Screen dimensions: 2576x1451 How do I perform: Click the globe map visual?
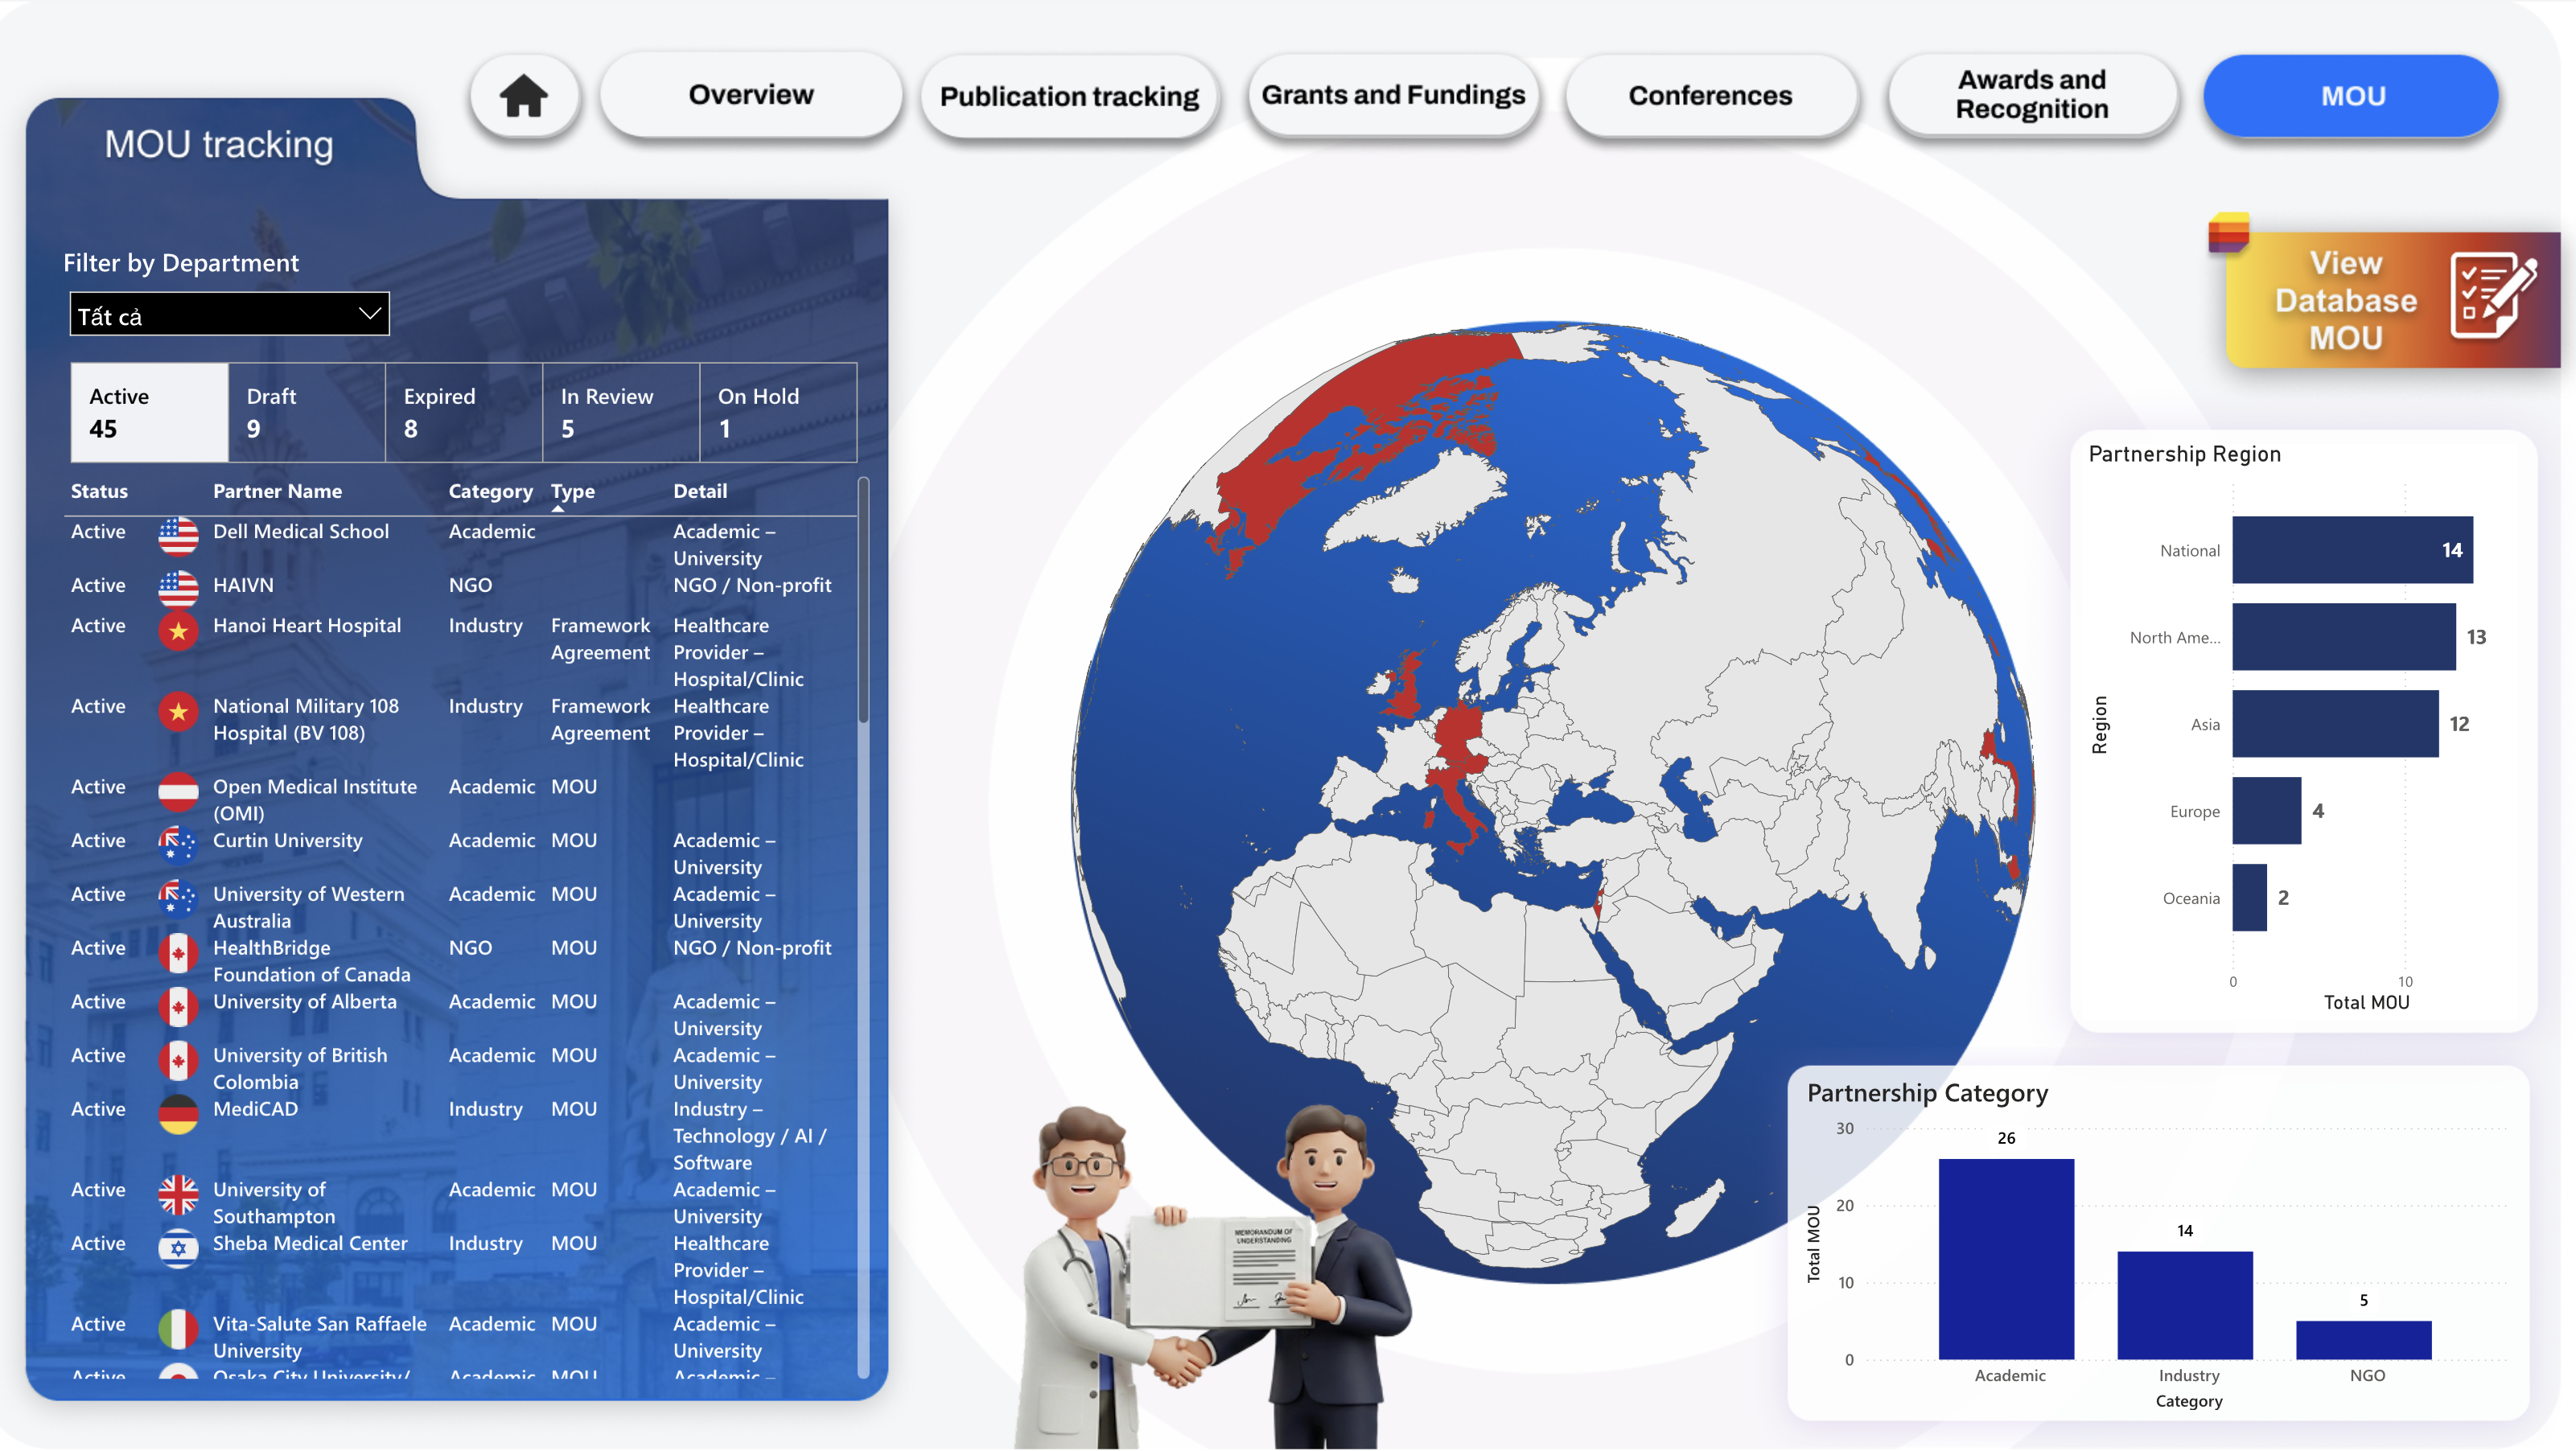(1553, 802)
